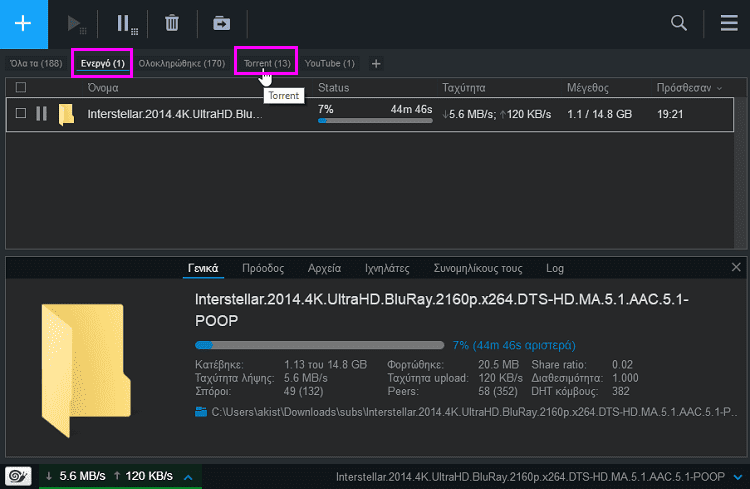Click the move to folder icon
This screenshot has width=750, height=489.
[221, 23]
